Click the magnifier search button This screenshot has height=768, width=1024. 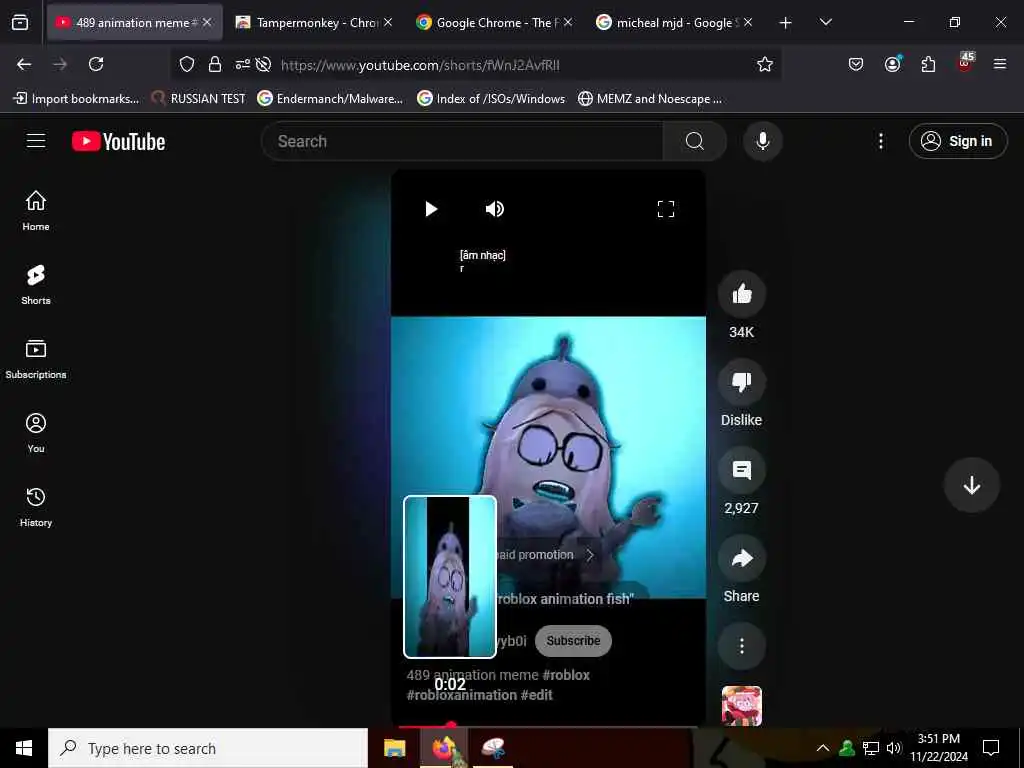[x=695, y=141]
